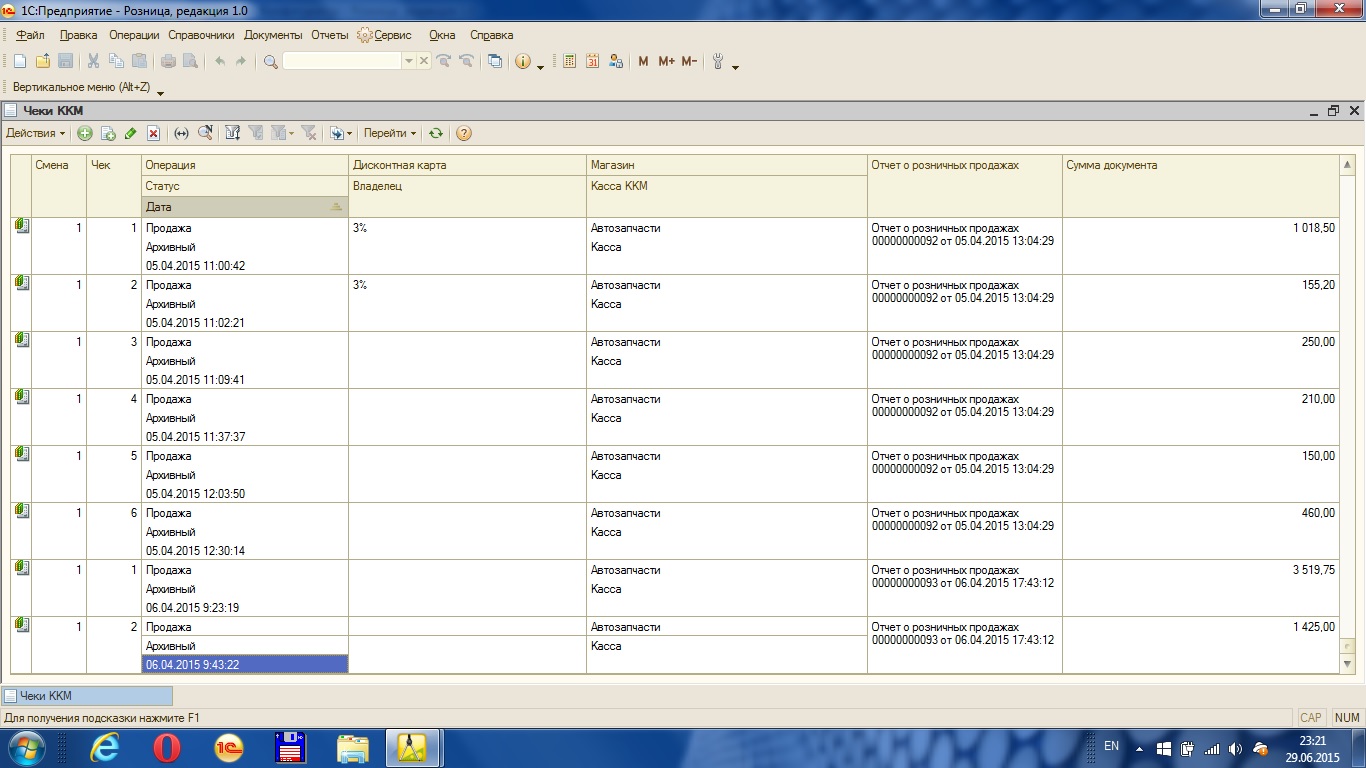This screenshot has height=768, width=1366.
Task: Select the amount cell 155,20
Action: (x=1200, y=303)
